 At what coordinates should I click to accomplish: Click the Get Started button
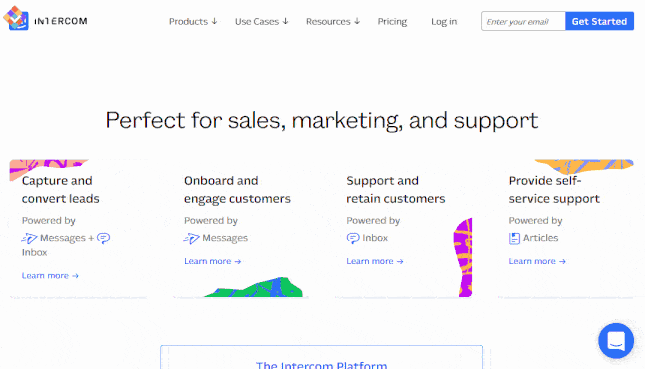599,21
